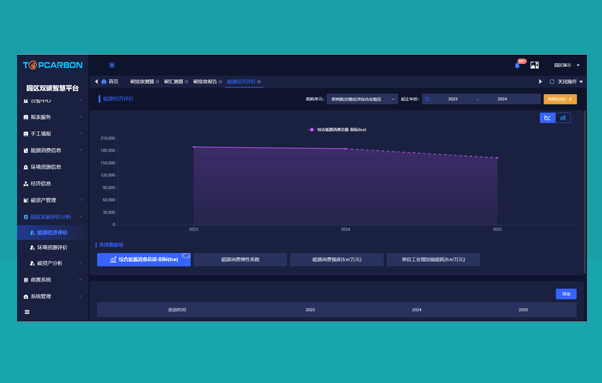Screen dimensions: 602x383
Task: Toggle the purple chart legend marker
Action: (312, 130)
